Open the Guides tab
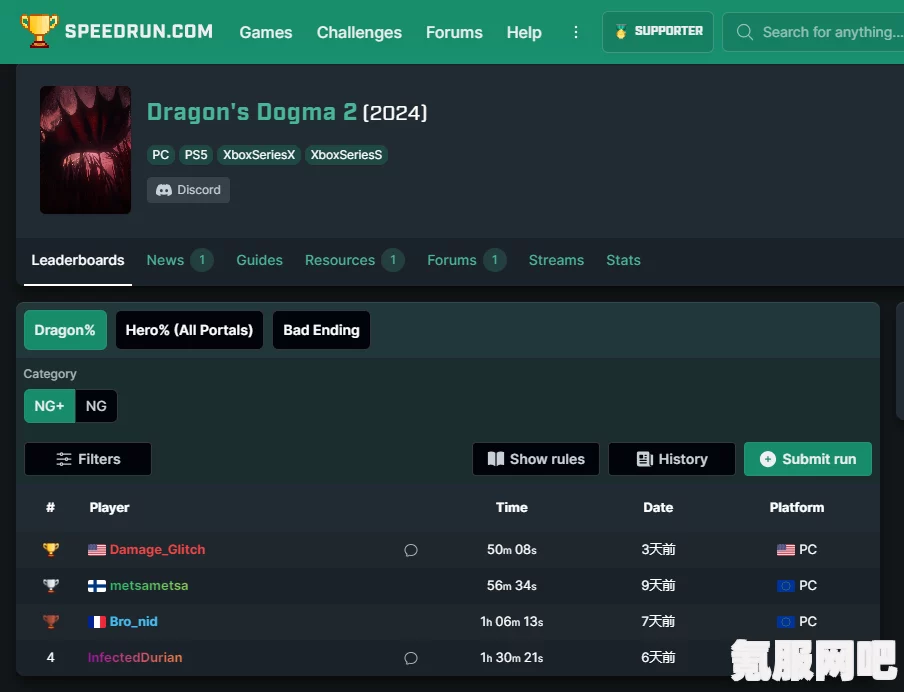This screenshot has width=904, height=692. (x=259, y=260)
